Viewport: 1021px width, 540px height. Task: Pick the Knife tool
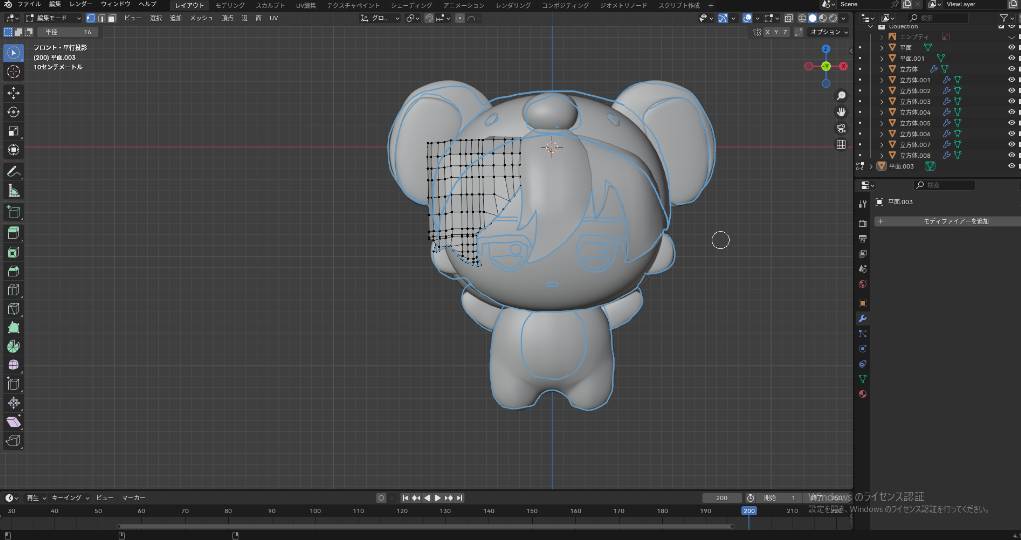pyautogui.click(x=14, y=308)
